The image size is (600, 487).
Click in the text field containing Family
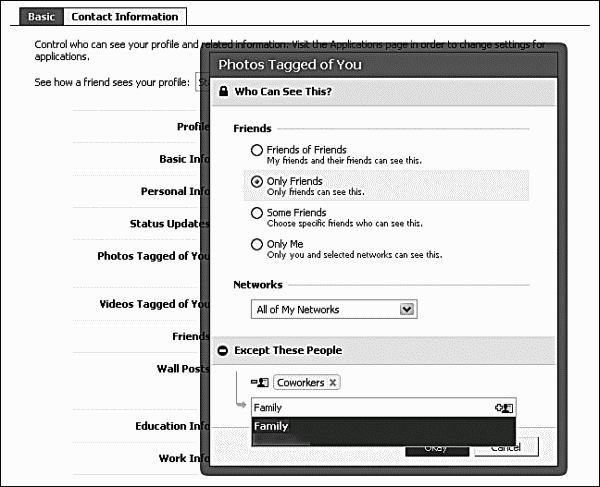(370, 408)
